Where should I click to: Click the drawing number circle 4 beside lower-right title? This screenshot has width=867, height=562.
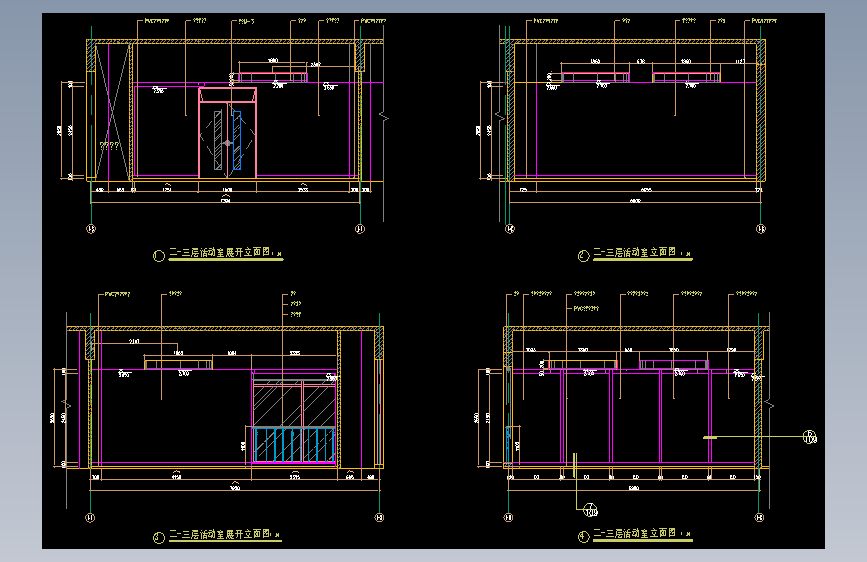[x=583, y=537]
